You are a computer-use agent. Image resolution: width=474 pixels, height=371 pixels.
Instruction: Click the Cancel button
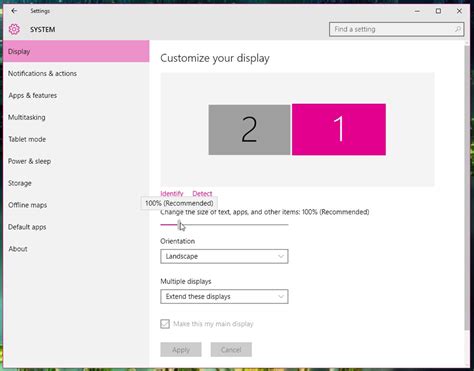coord(231,350)
